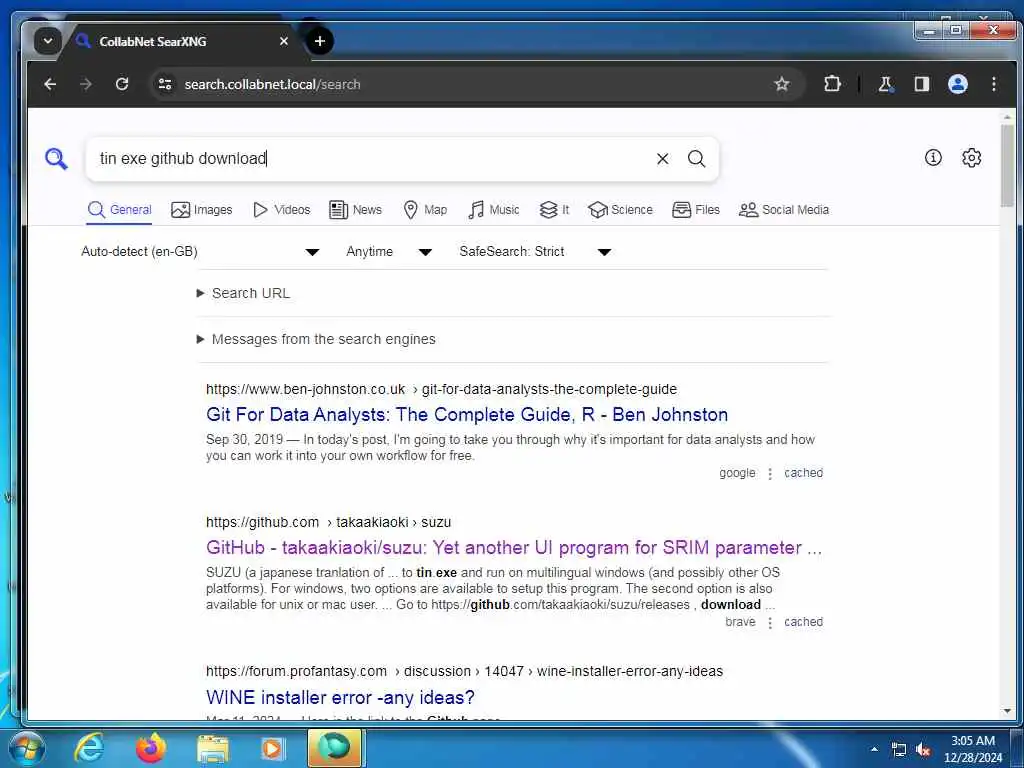Image resolution: width=1024 pixels, height=768 pixels.
Task: Open the Chrome profile avatar
Action: coord(957,84)
